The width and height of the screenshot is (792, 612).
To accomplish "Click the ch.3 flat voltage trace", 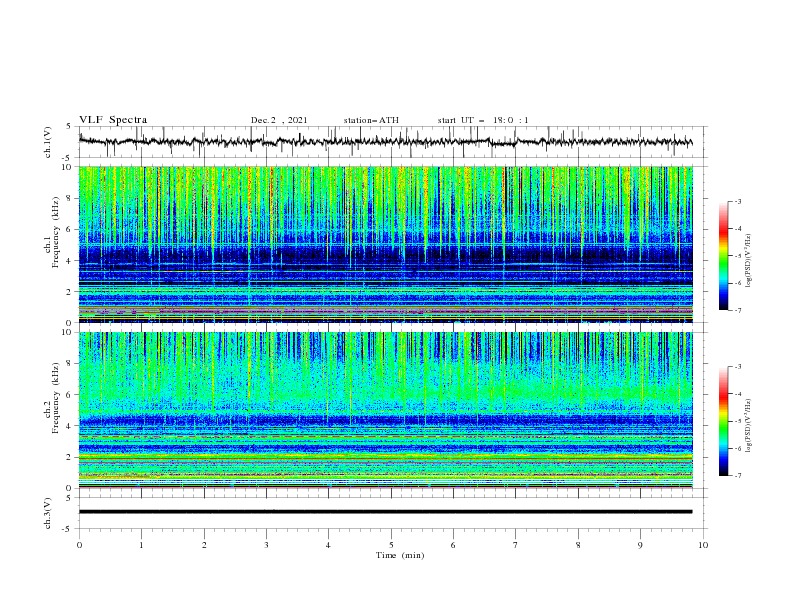I will click(385, 512).
